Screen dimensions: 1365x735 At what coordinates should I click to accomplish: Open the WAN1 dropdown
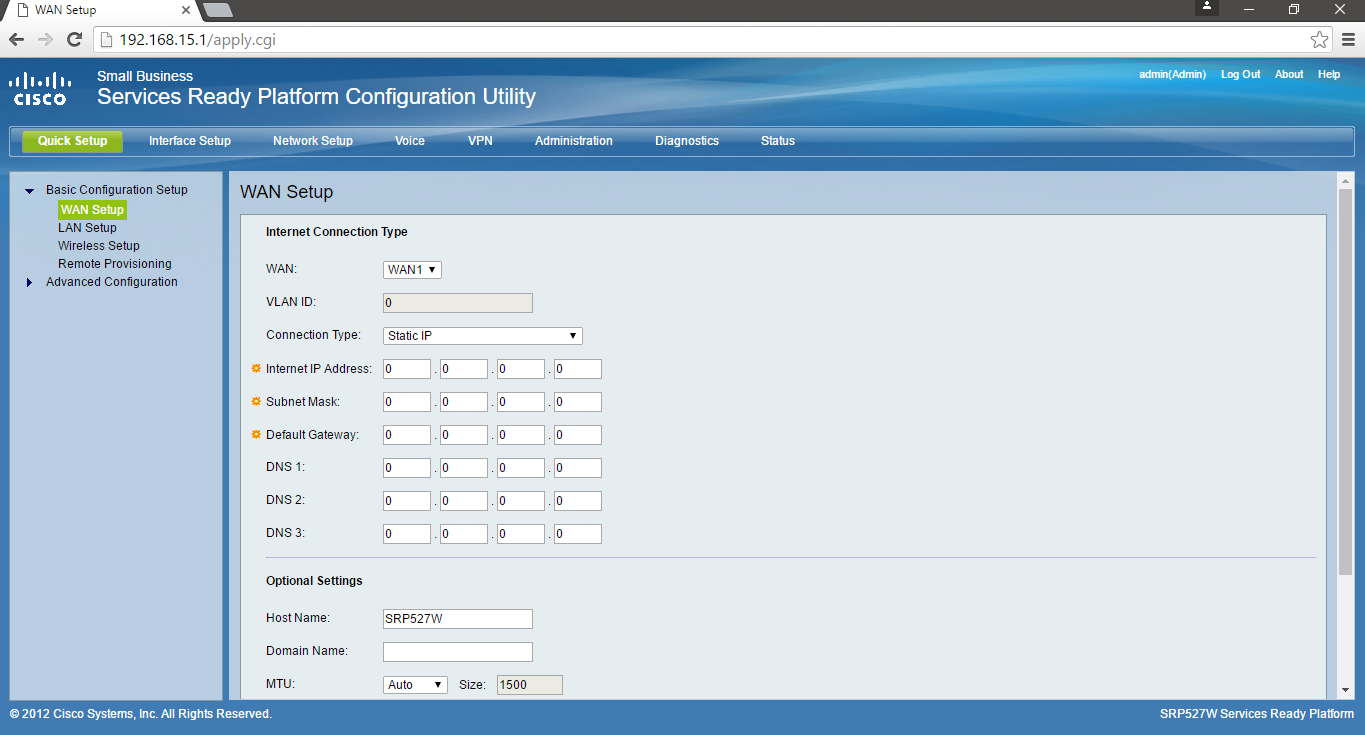coord(412,270)
